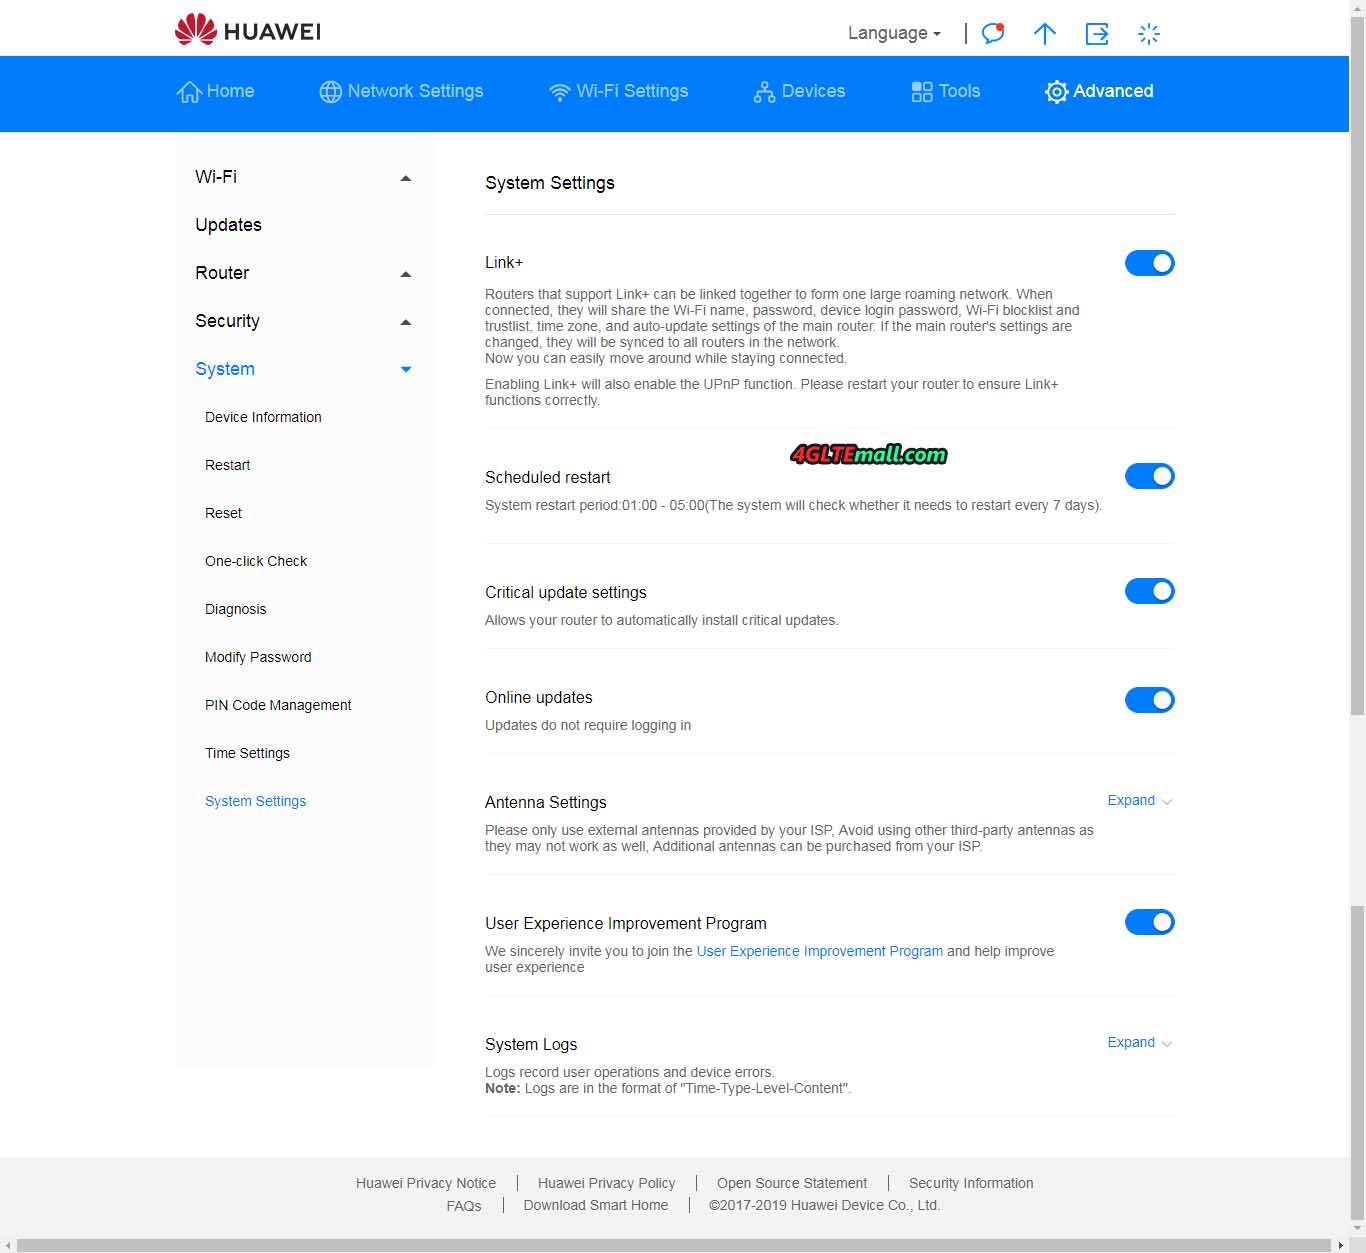Click the logout icon in header
Image resolution: width=1366 pixels, height=1253 pixels.
pos(1097,34)
